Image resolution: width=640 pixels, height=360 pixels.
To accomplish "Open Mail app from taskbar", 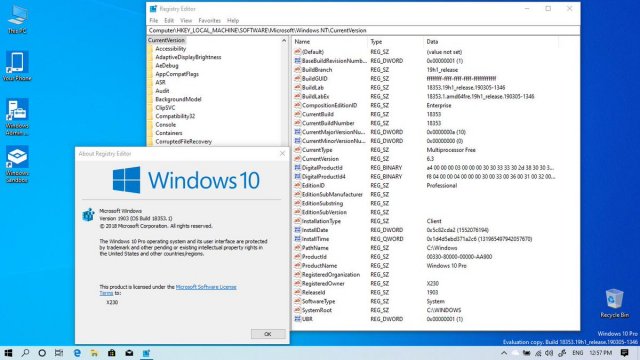I will pyautogui.click(x=129, y=353).
